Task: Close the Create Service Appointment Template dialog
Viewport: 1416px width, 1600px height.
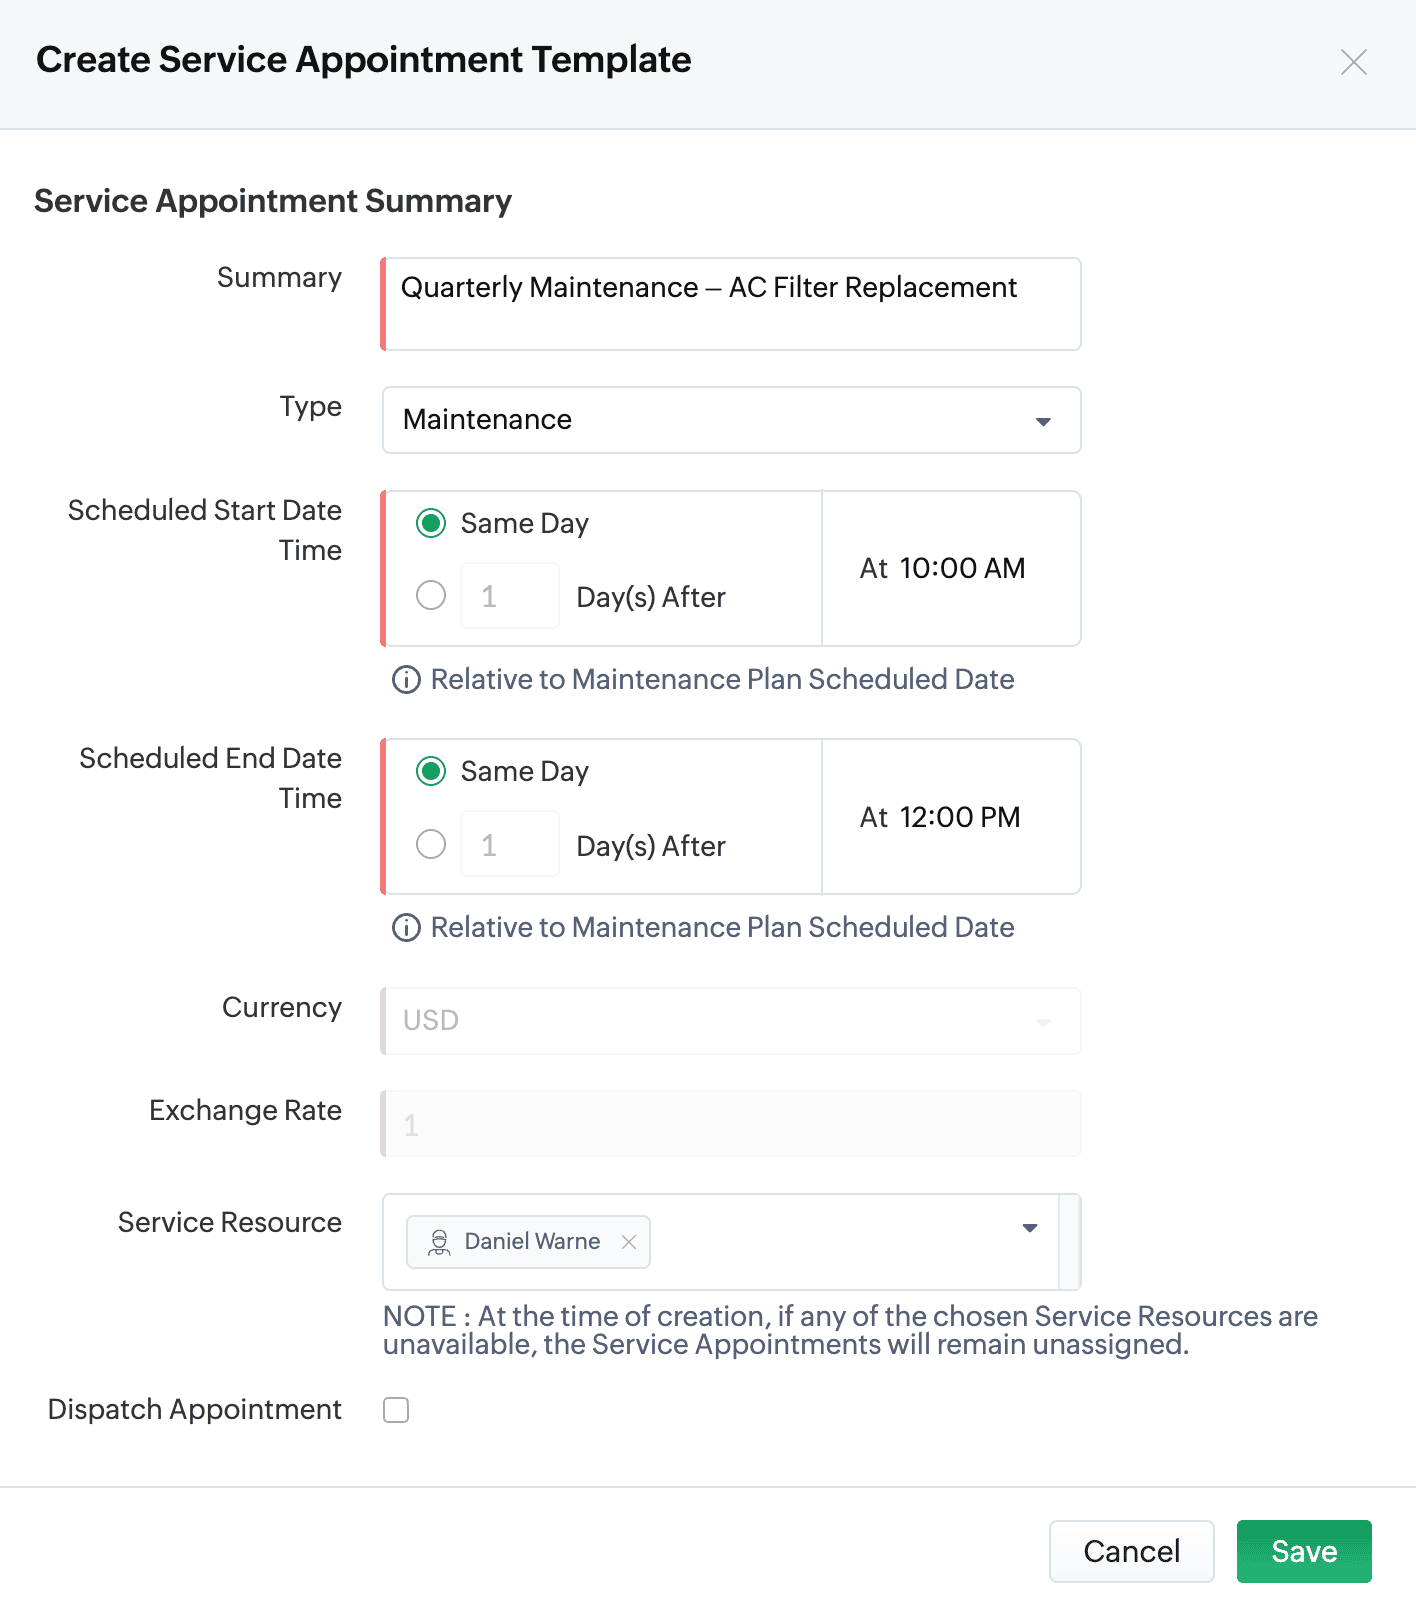Action: [1353, 62]
